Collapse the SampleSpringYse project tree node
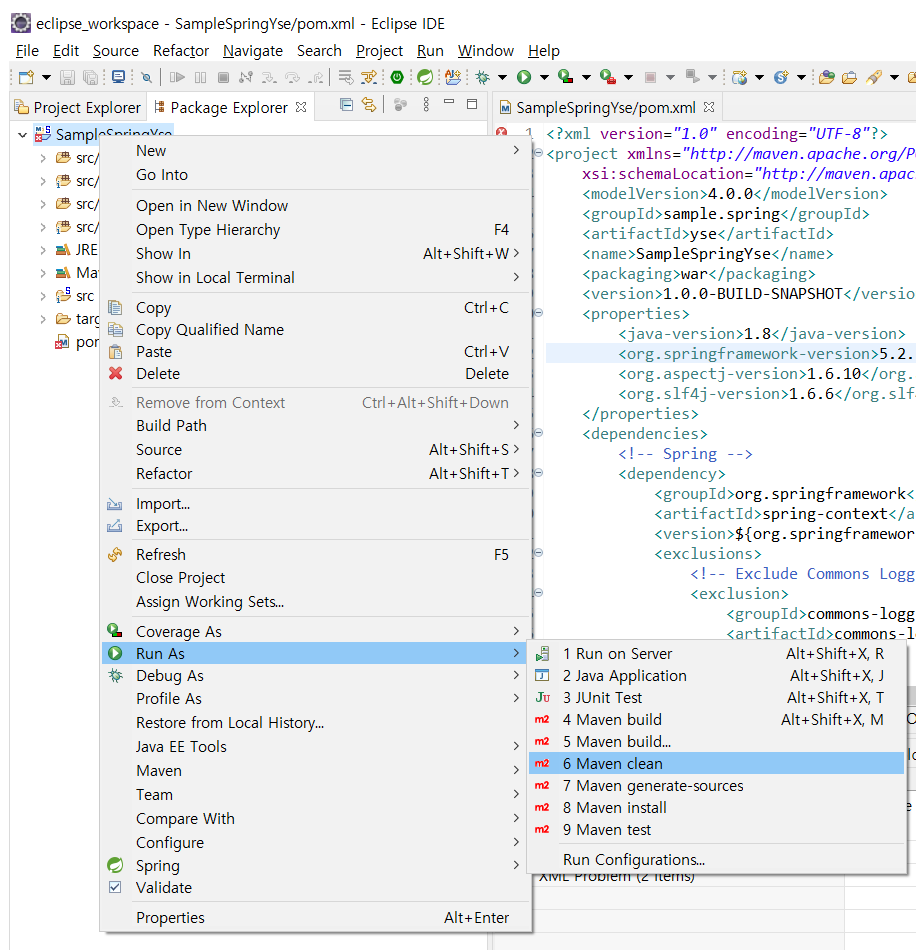 [22, 135]
